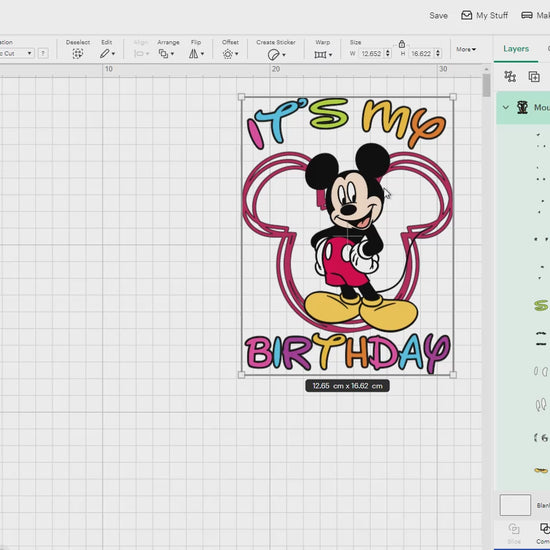The width and height of the screenshot is (550, 550).
Task: Open the Offset dropdown arrow
Action: coord(237,54)
